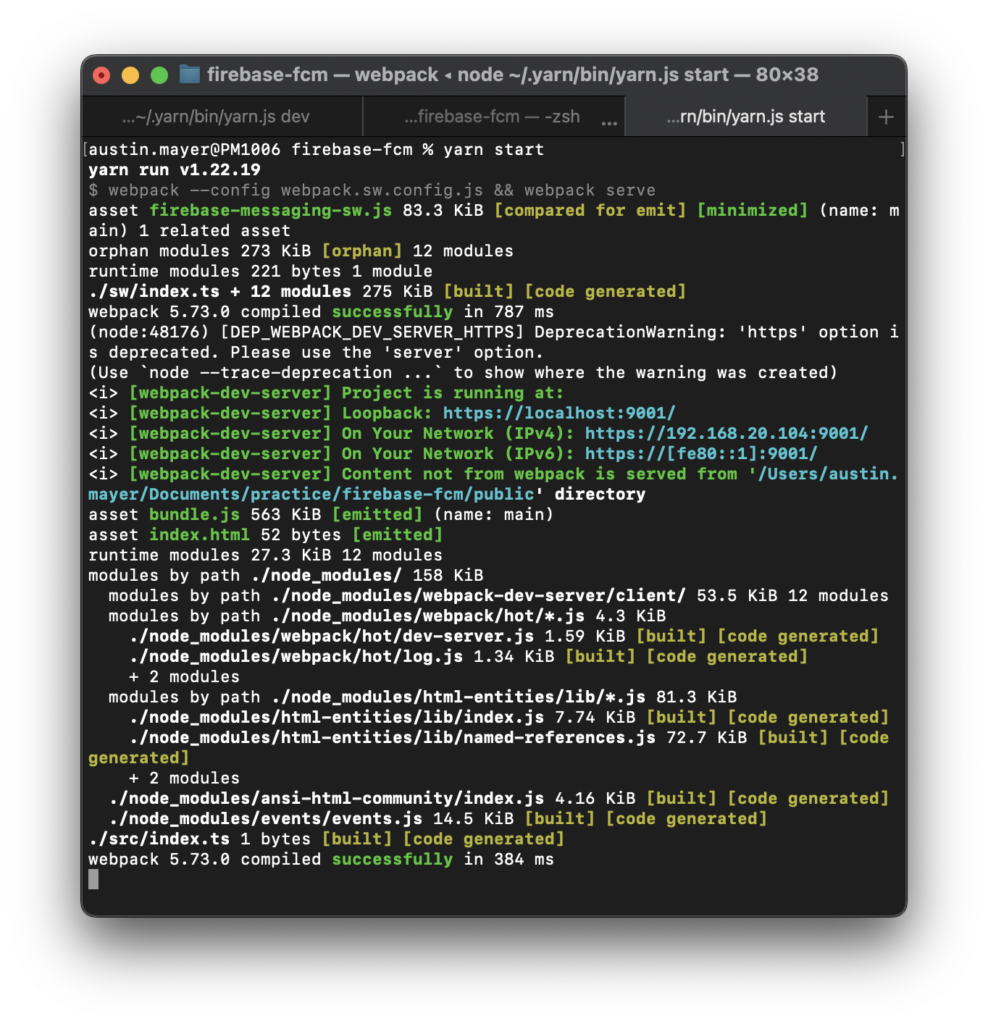Click the green full-screen traffic light
988x1024 pixels.
point(159,74)
